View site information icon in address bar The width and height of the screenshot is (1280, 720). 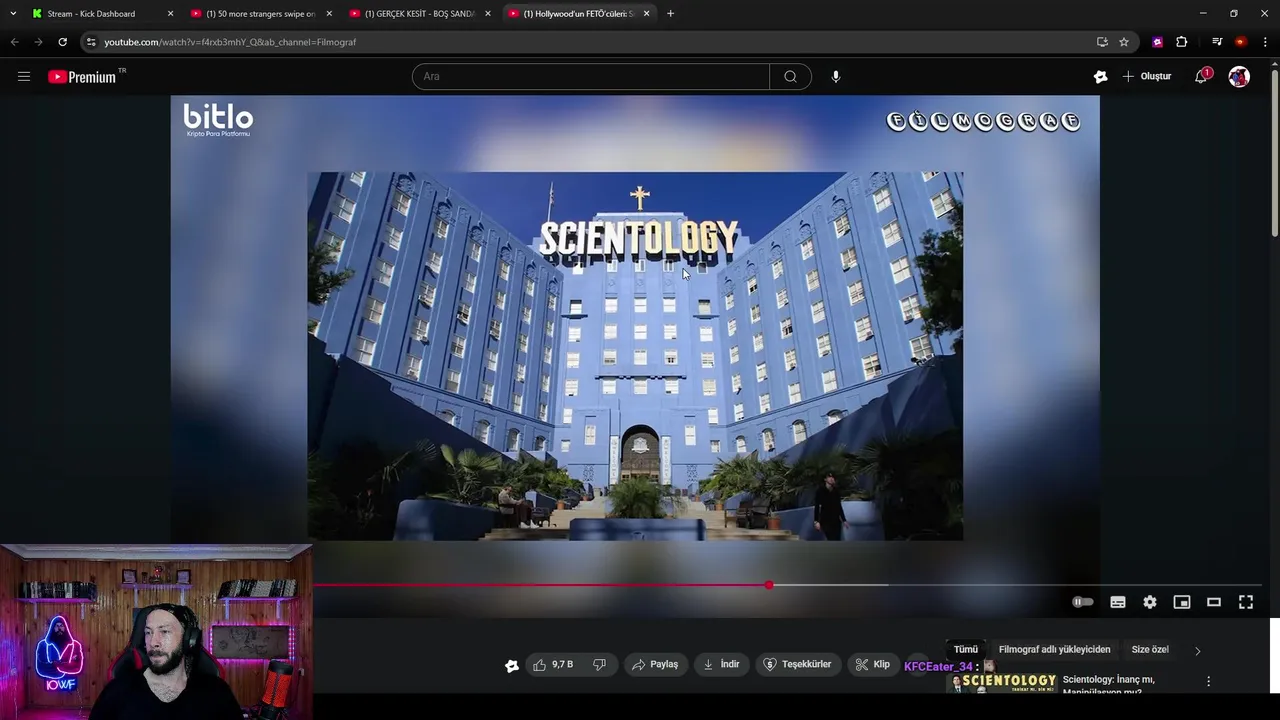coord(91,42)
